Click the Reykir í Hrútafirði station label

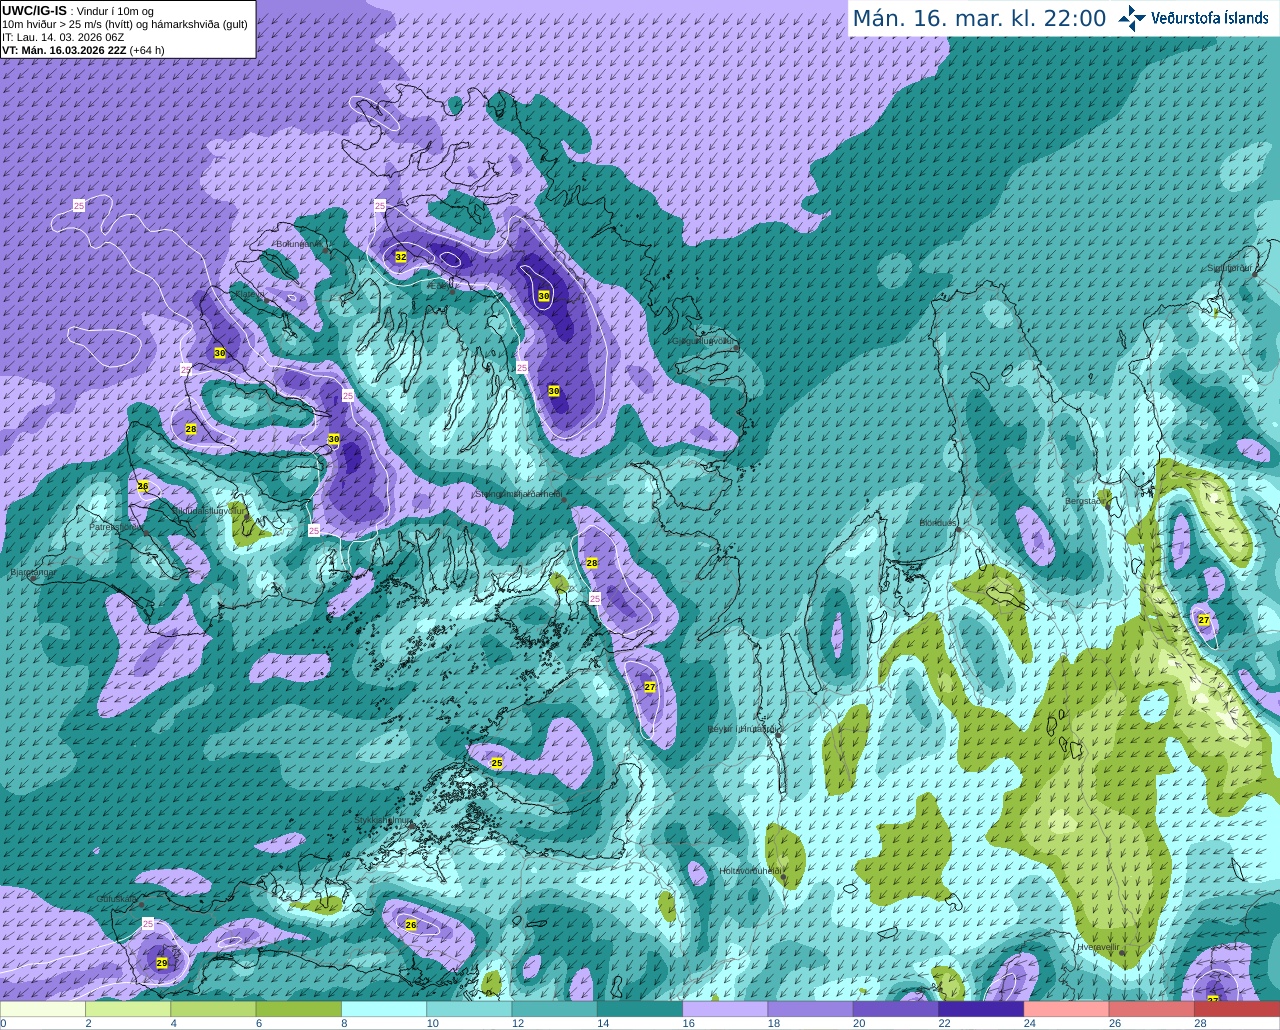pyautogui.click(x=743, y=729)
